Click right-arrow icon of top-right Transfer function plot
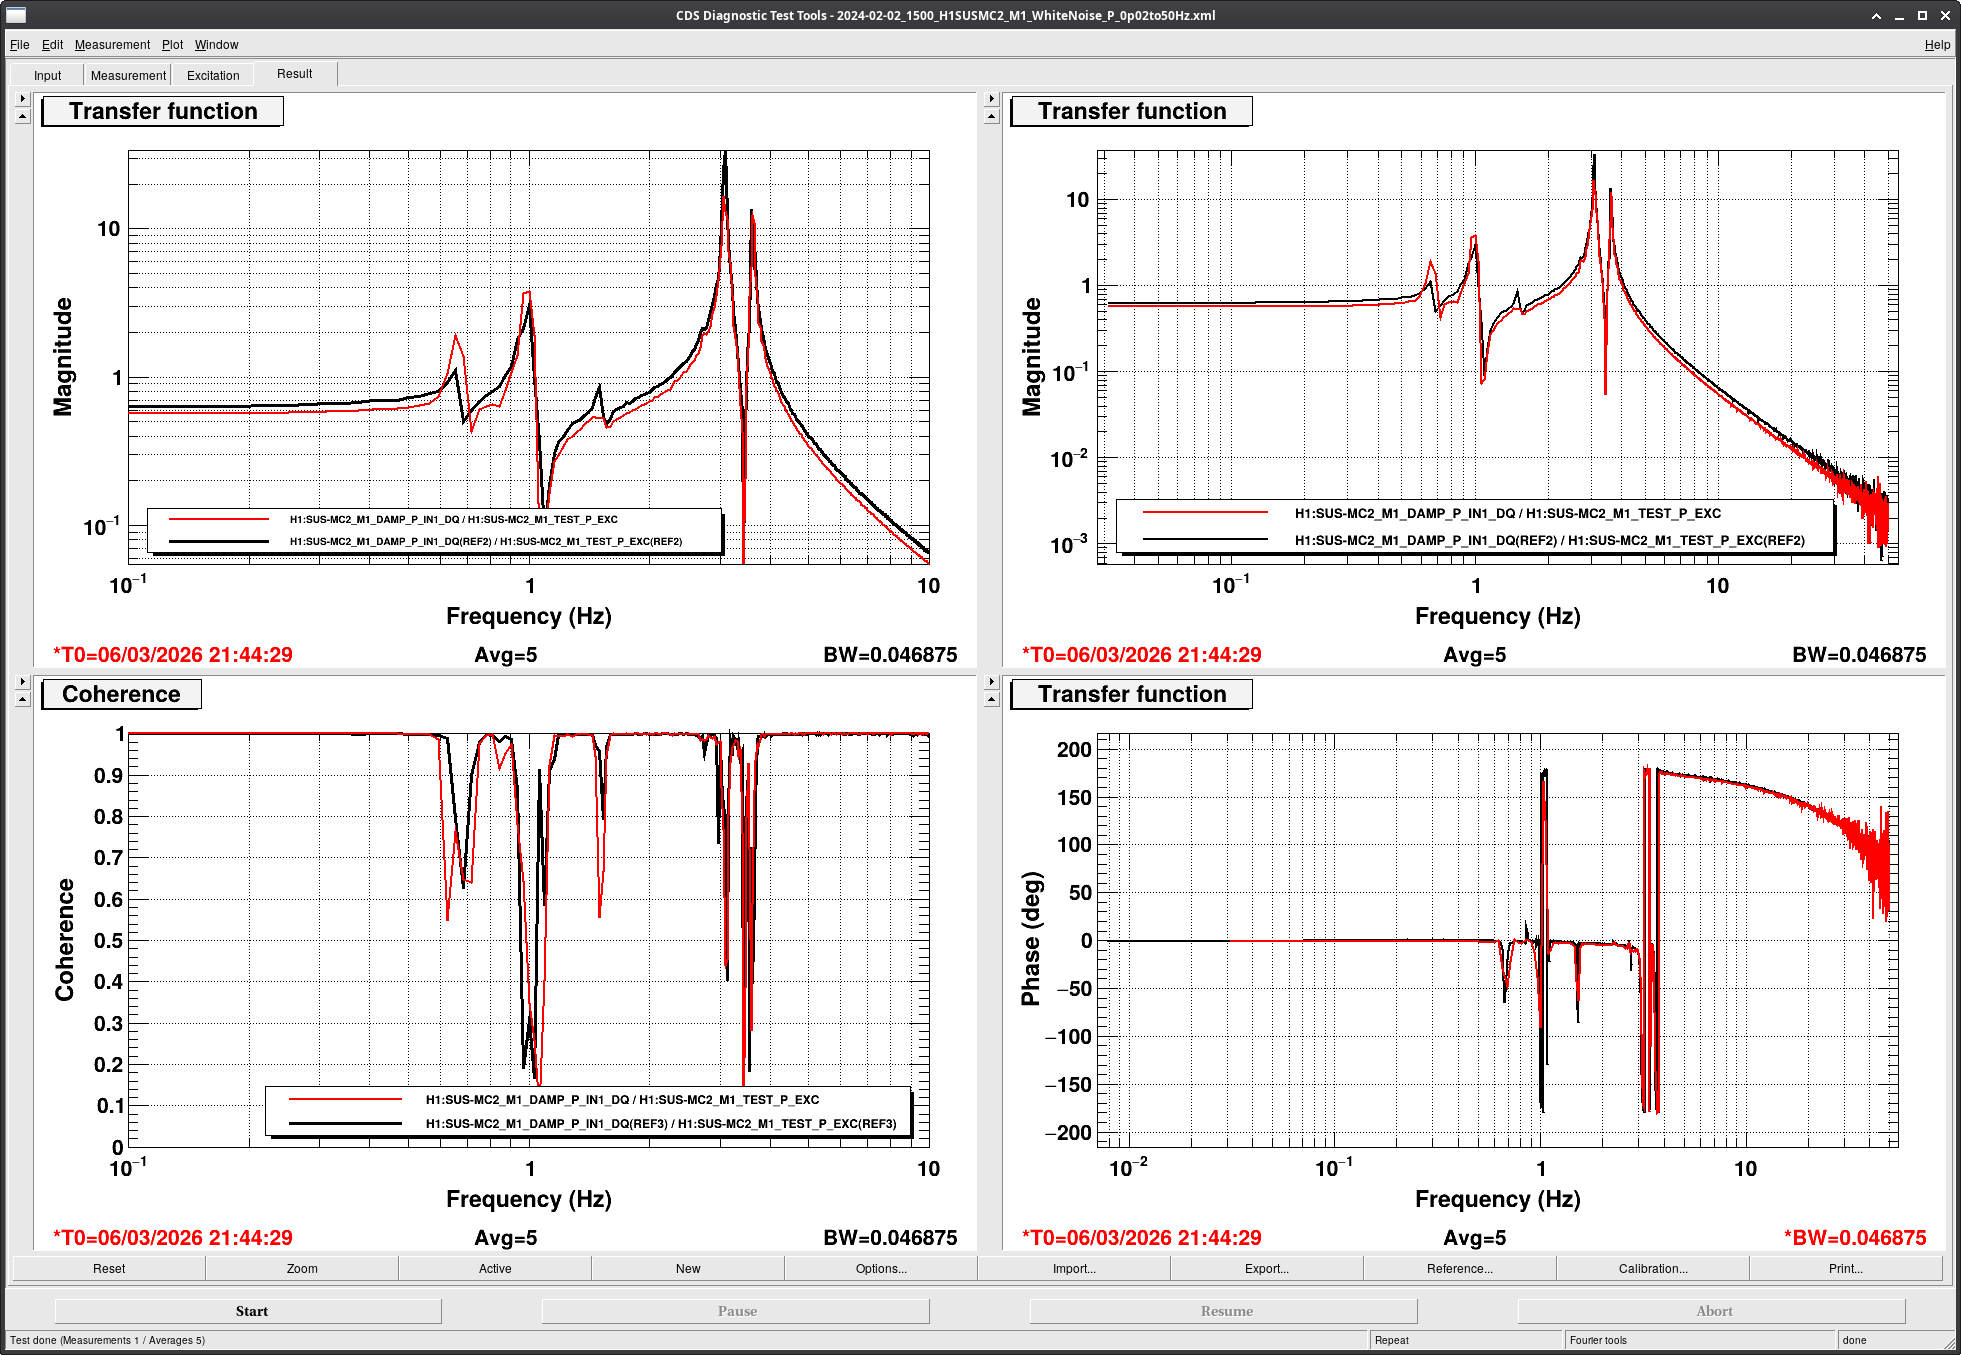1961x1355 pixels. point(992,99)
